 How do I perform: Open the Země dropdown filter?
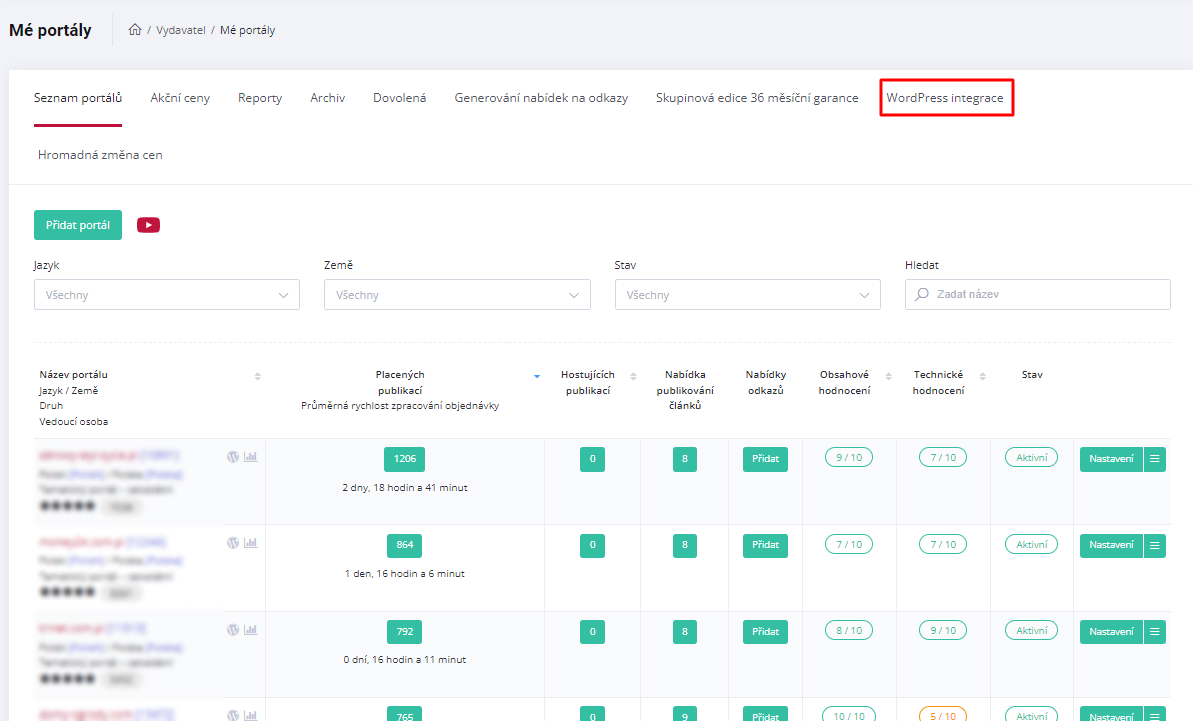pyautogui.click(x=457, y=295)
